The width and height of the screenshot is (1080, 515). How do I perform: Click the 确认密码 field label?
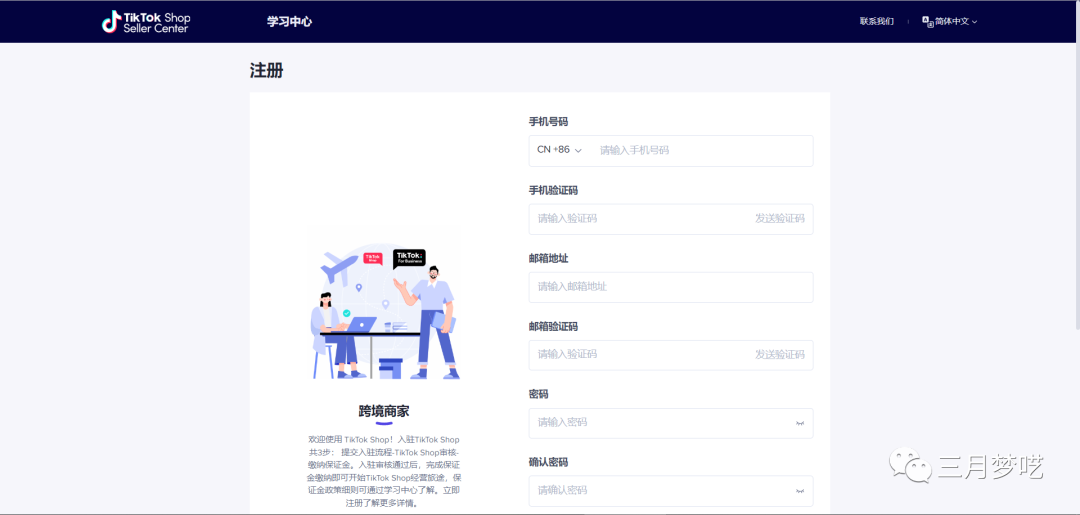tap(548, 462)
